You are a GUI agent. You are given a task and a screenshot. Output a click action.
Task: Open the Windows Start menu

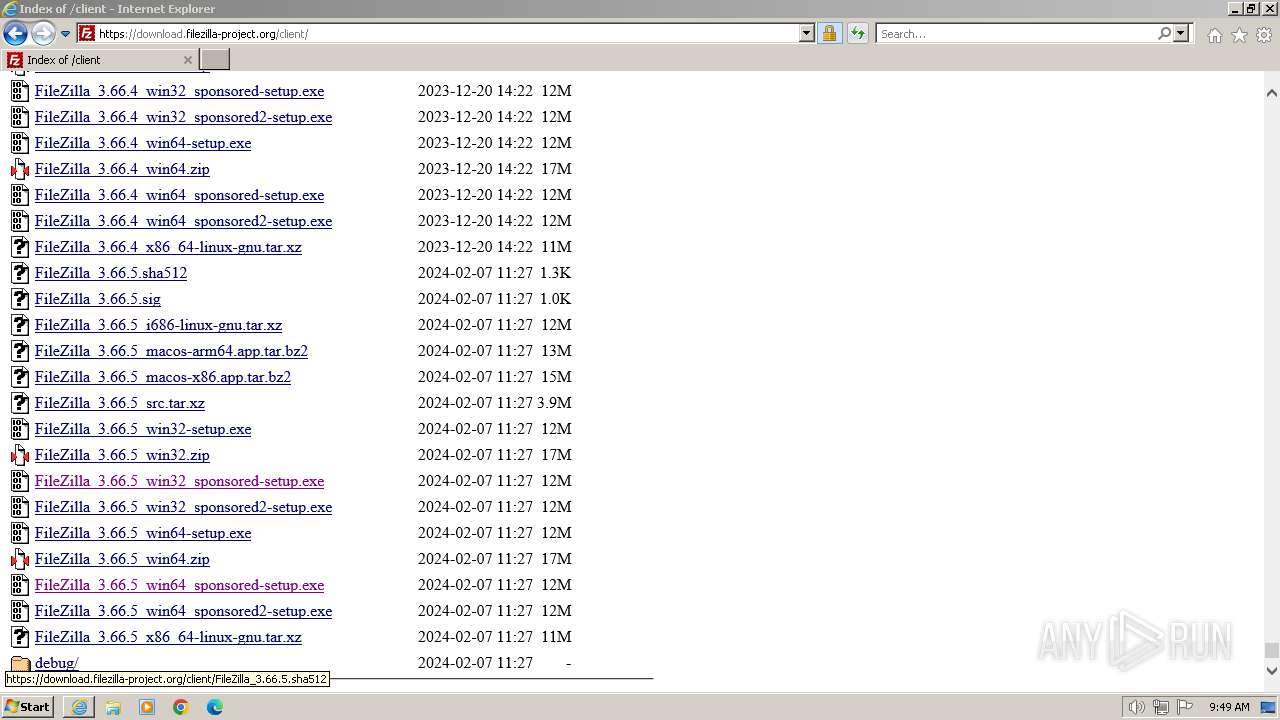28,707
